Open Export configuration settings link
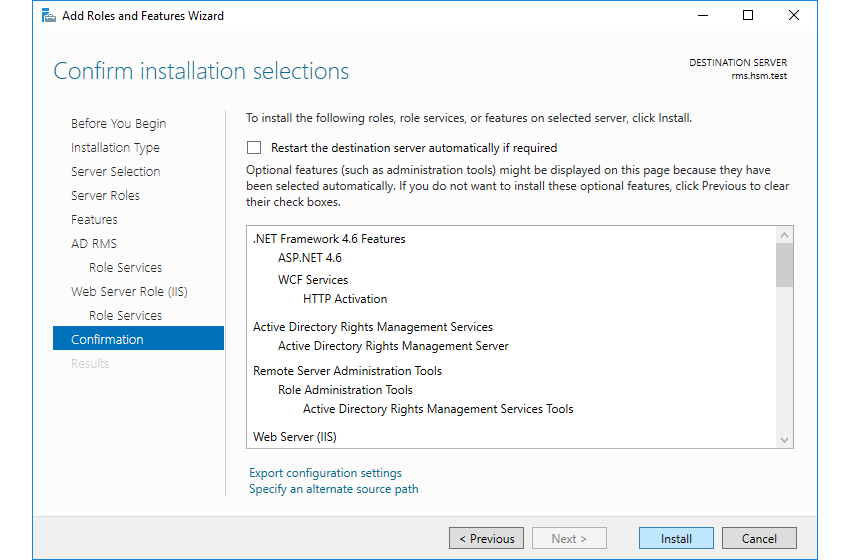 point(325,473)
